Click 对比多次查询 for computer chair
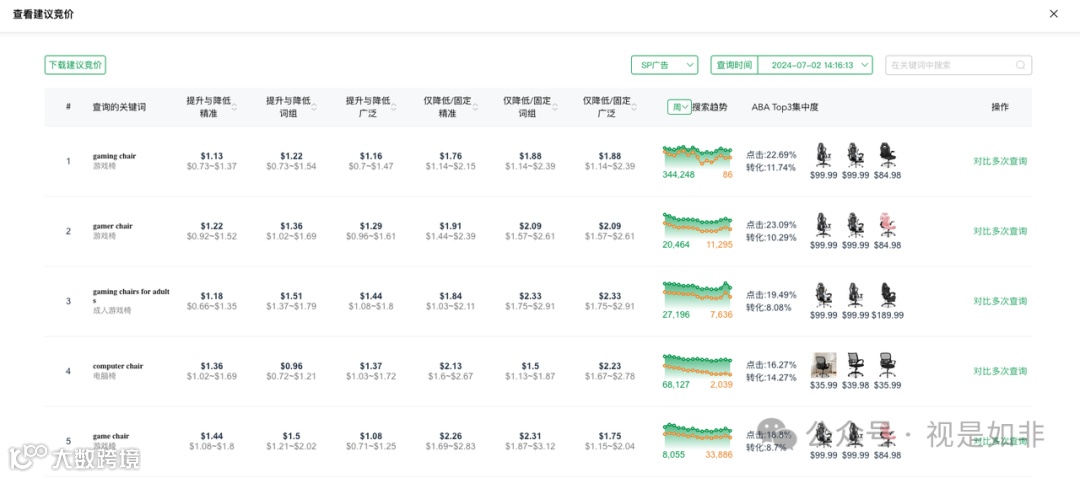The height and width of the screenshot is (478, 1080). point(1000,371)
